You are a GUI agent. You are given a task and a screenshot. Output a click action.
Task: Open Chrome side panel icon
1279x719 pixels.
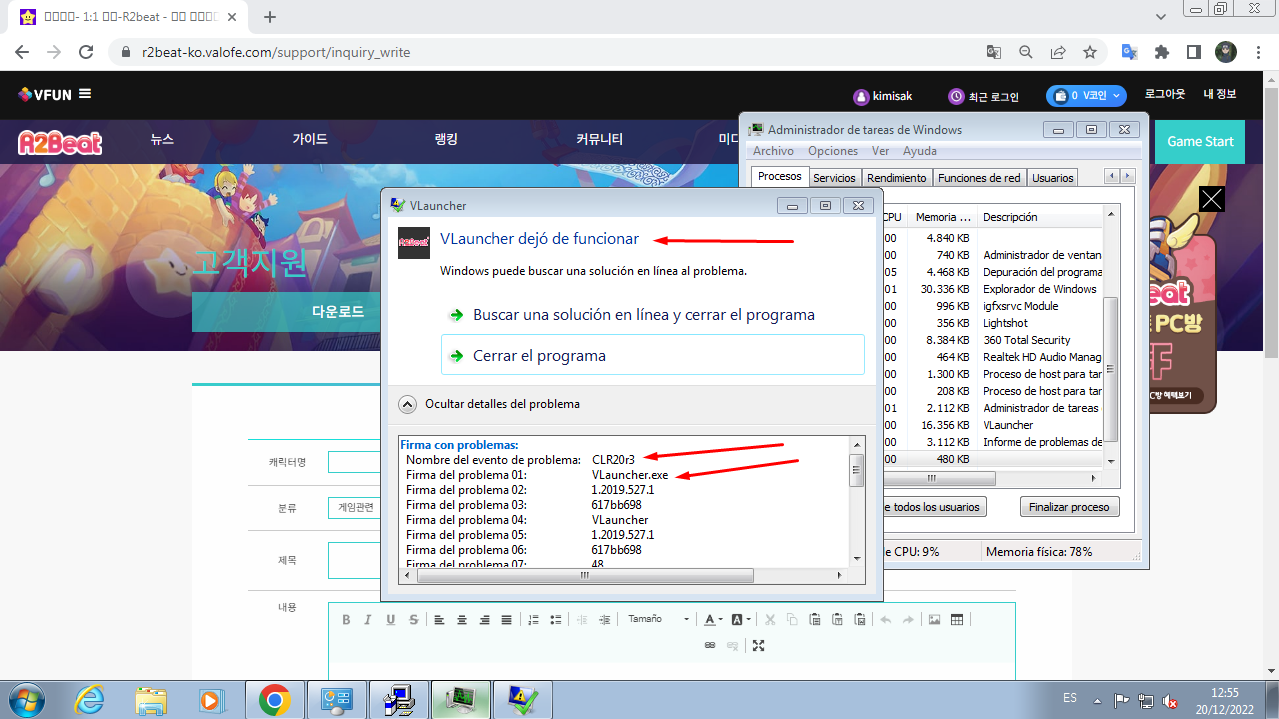(x=1194, y=52)
